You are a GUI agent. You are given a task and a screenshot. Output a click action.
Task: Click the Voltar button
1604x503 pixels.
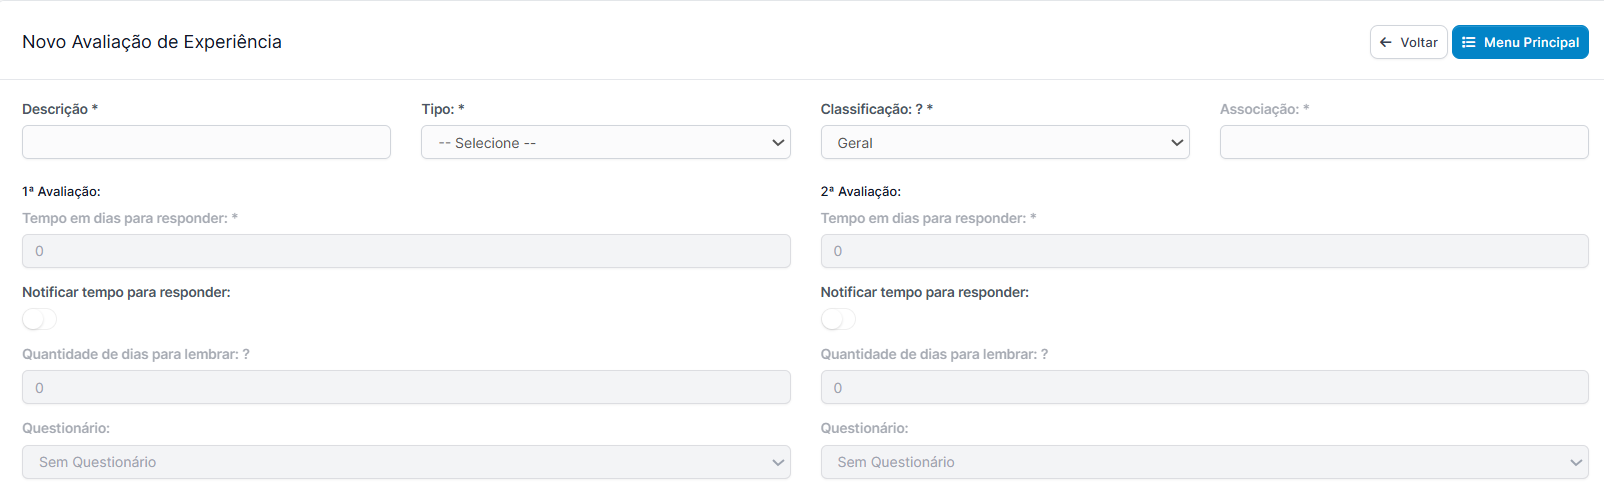tap(1408, 42)
